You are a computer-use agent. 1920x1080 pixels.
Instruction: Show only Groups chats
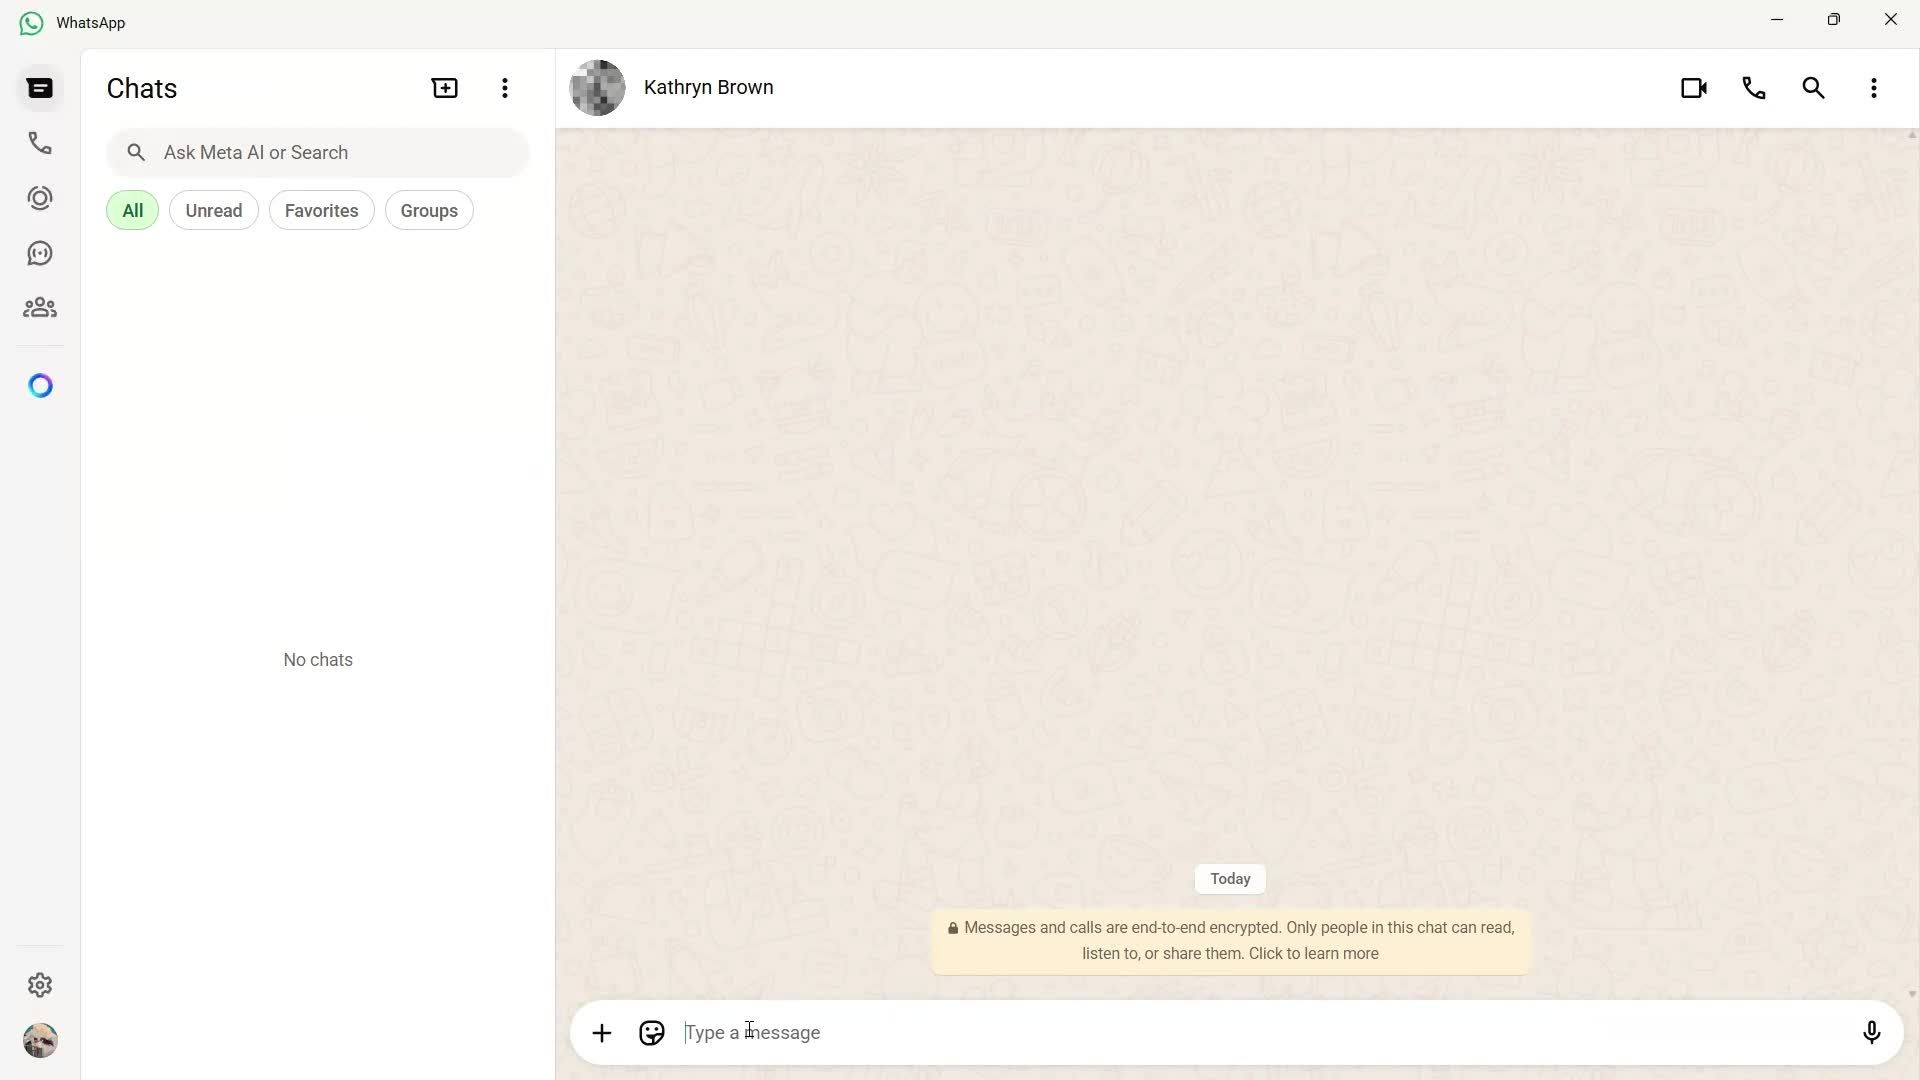pos(429,210)
